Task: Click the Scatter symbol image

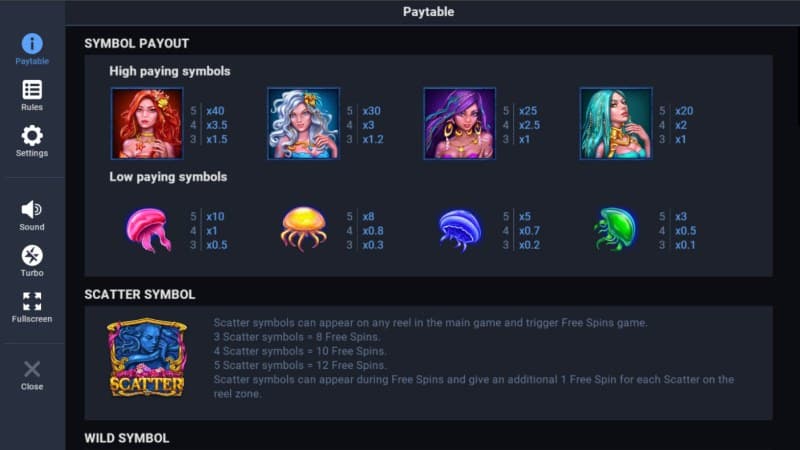Action: click(147, 358)
